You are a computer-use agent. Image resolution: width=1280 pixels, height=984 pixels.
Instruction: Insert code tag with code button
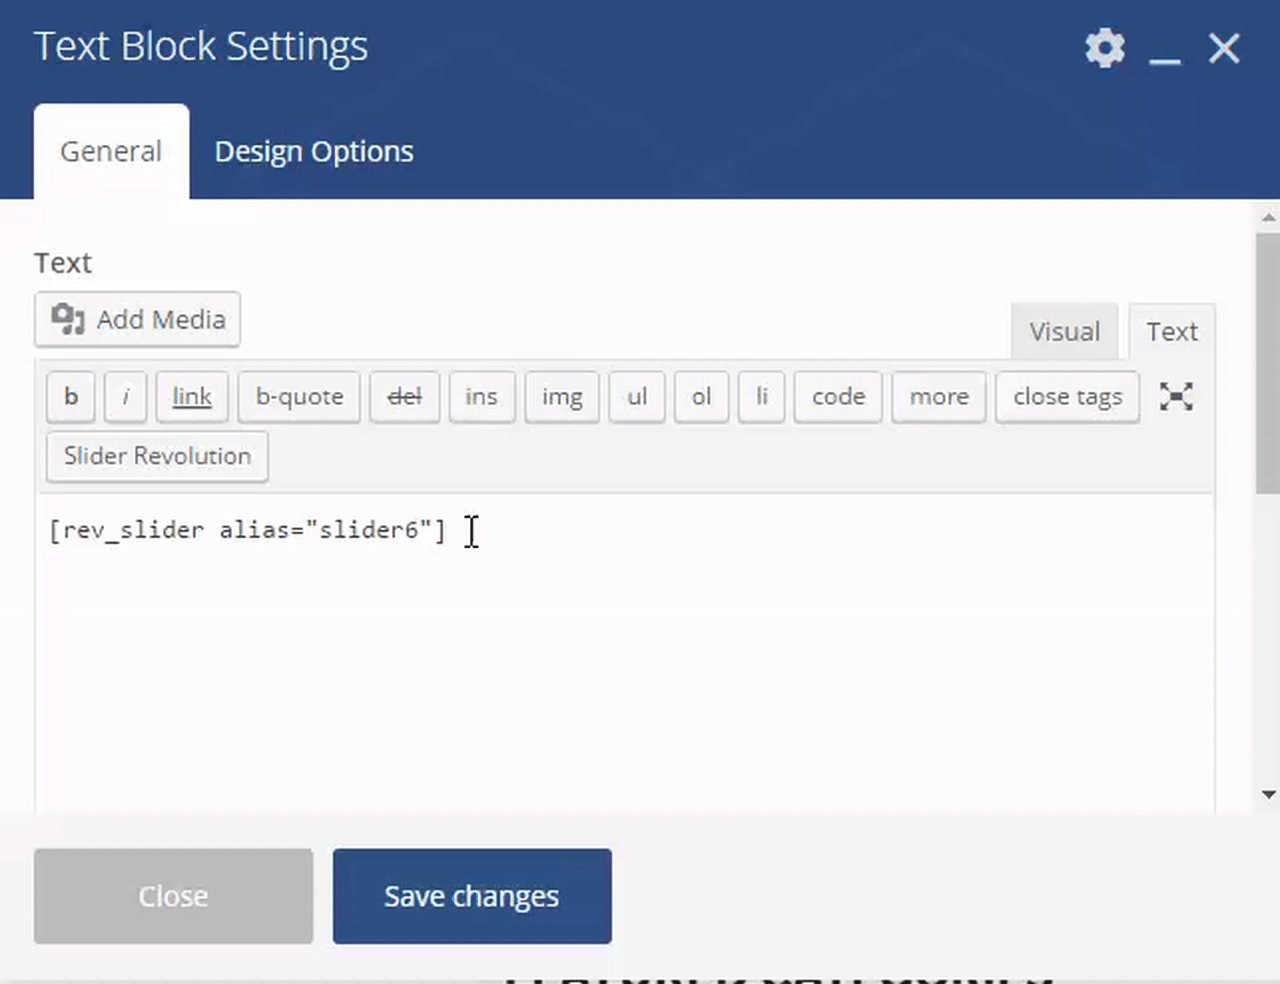coord(838,397)
